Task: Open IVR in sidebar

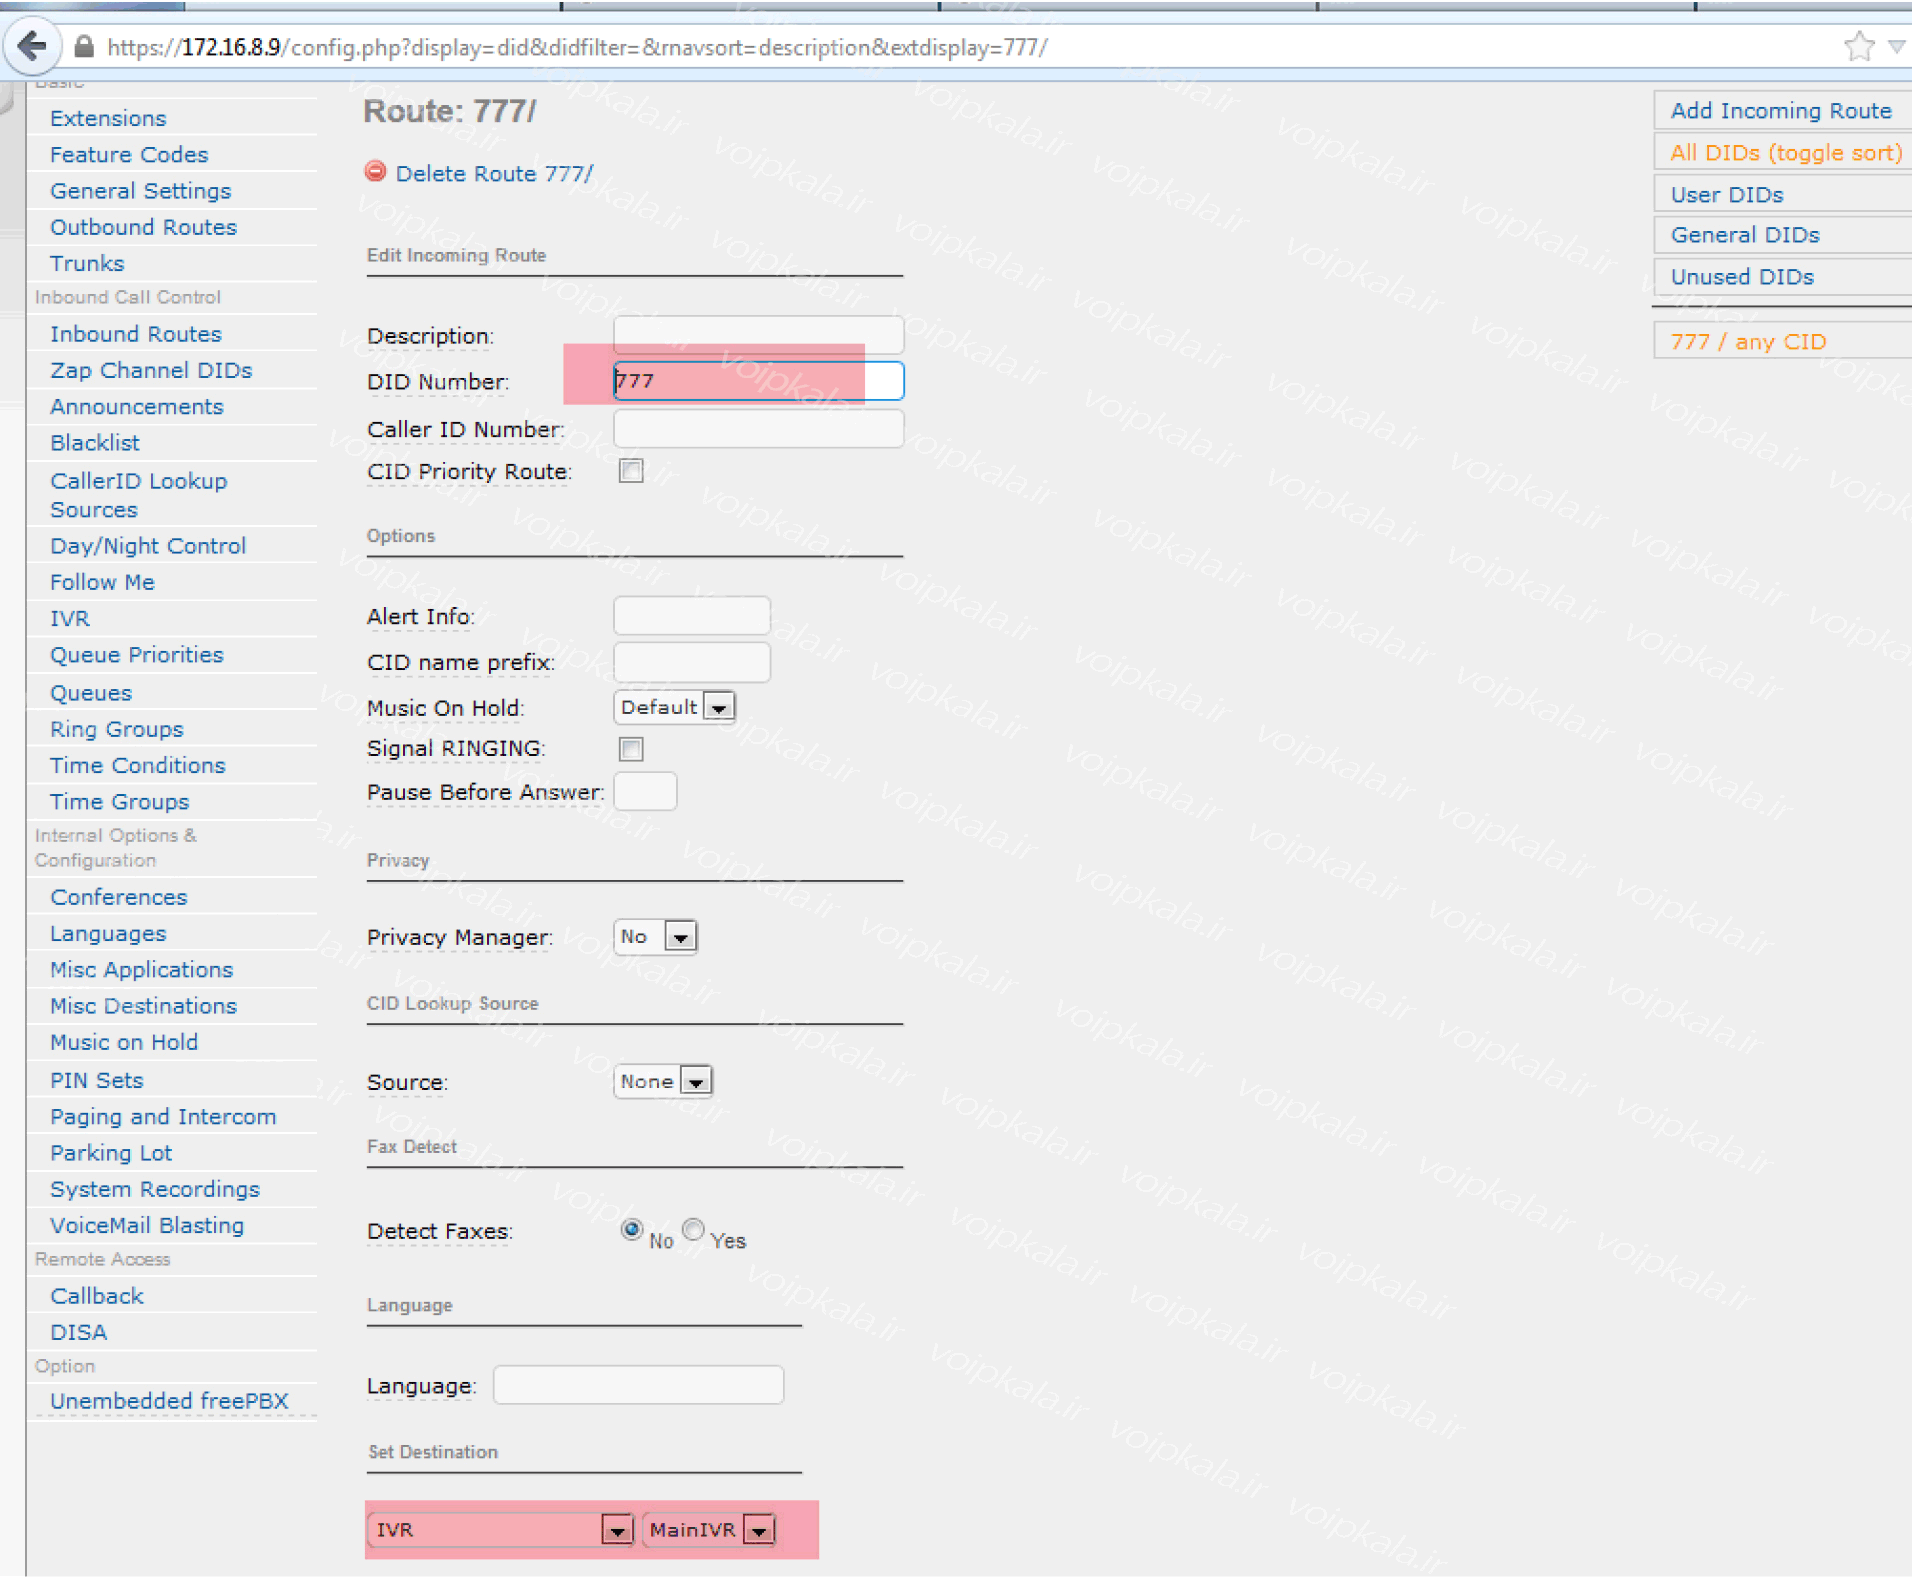Action: 70,619
